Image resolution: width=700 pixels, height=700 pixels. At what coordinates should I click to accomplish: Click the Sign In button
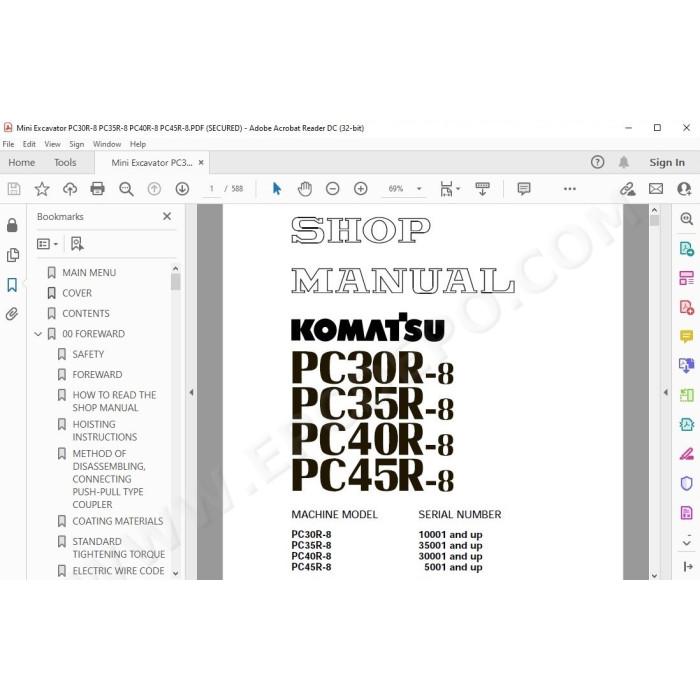point(667,162)
